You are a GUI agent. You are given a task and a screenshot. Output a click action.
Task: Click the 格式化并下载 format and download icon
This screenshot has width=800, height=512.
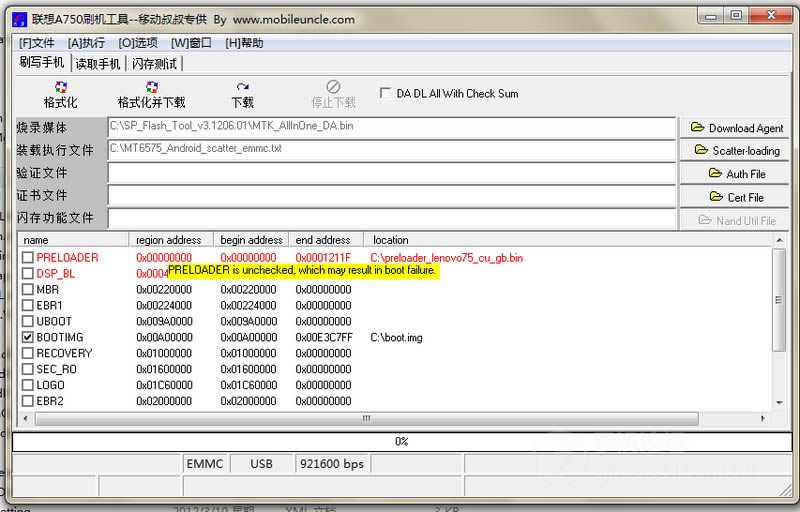coord(151,88)
